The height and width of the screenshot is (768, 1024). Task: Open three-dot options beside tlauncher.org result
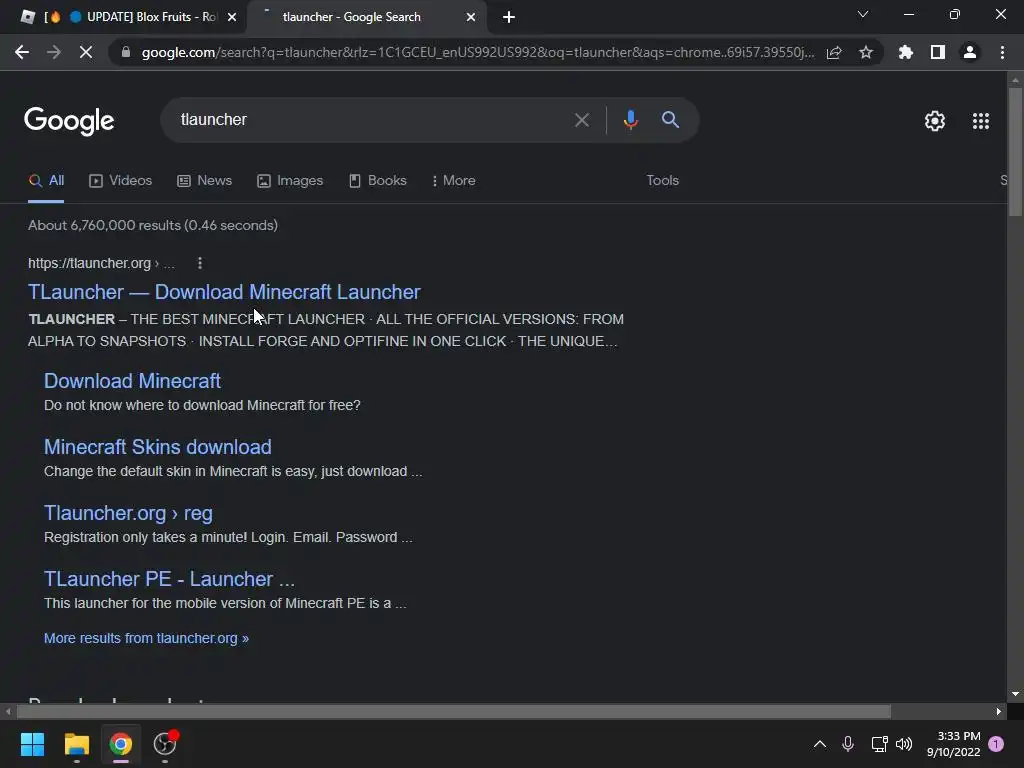pyautogui.click(x=200, y=263)
